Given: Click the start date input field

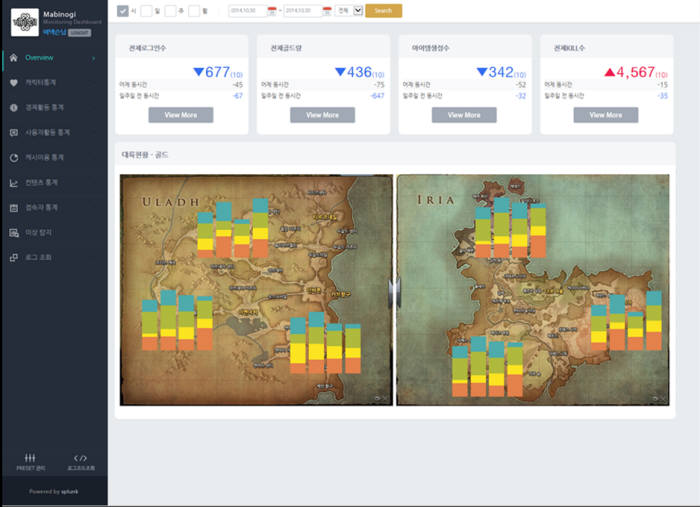Looking at the screenshot, I should (247, 11).
